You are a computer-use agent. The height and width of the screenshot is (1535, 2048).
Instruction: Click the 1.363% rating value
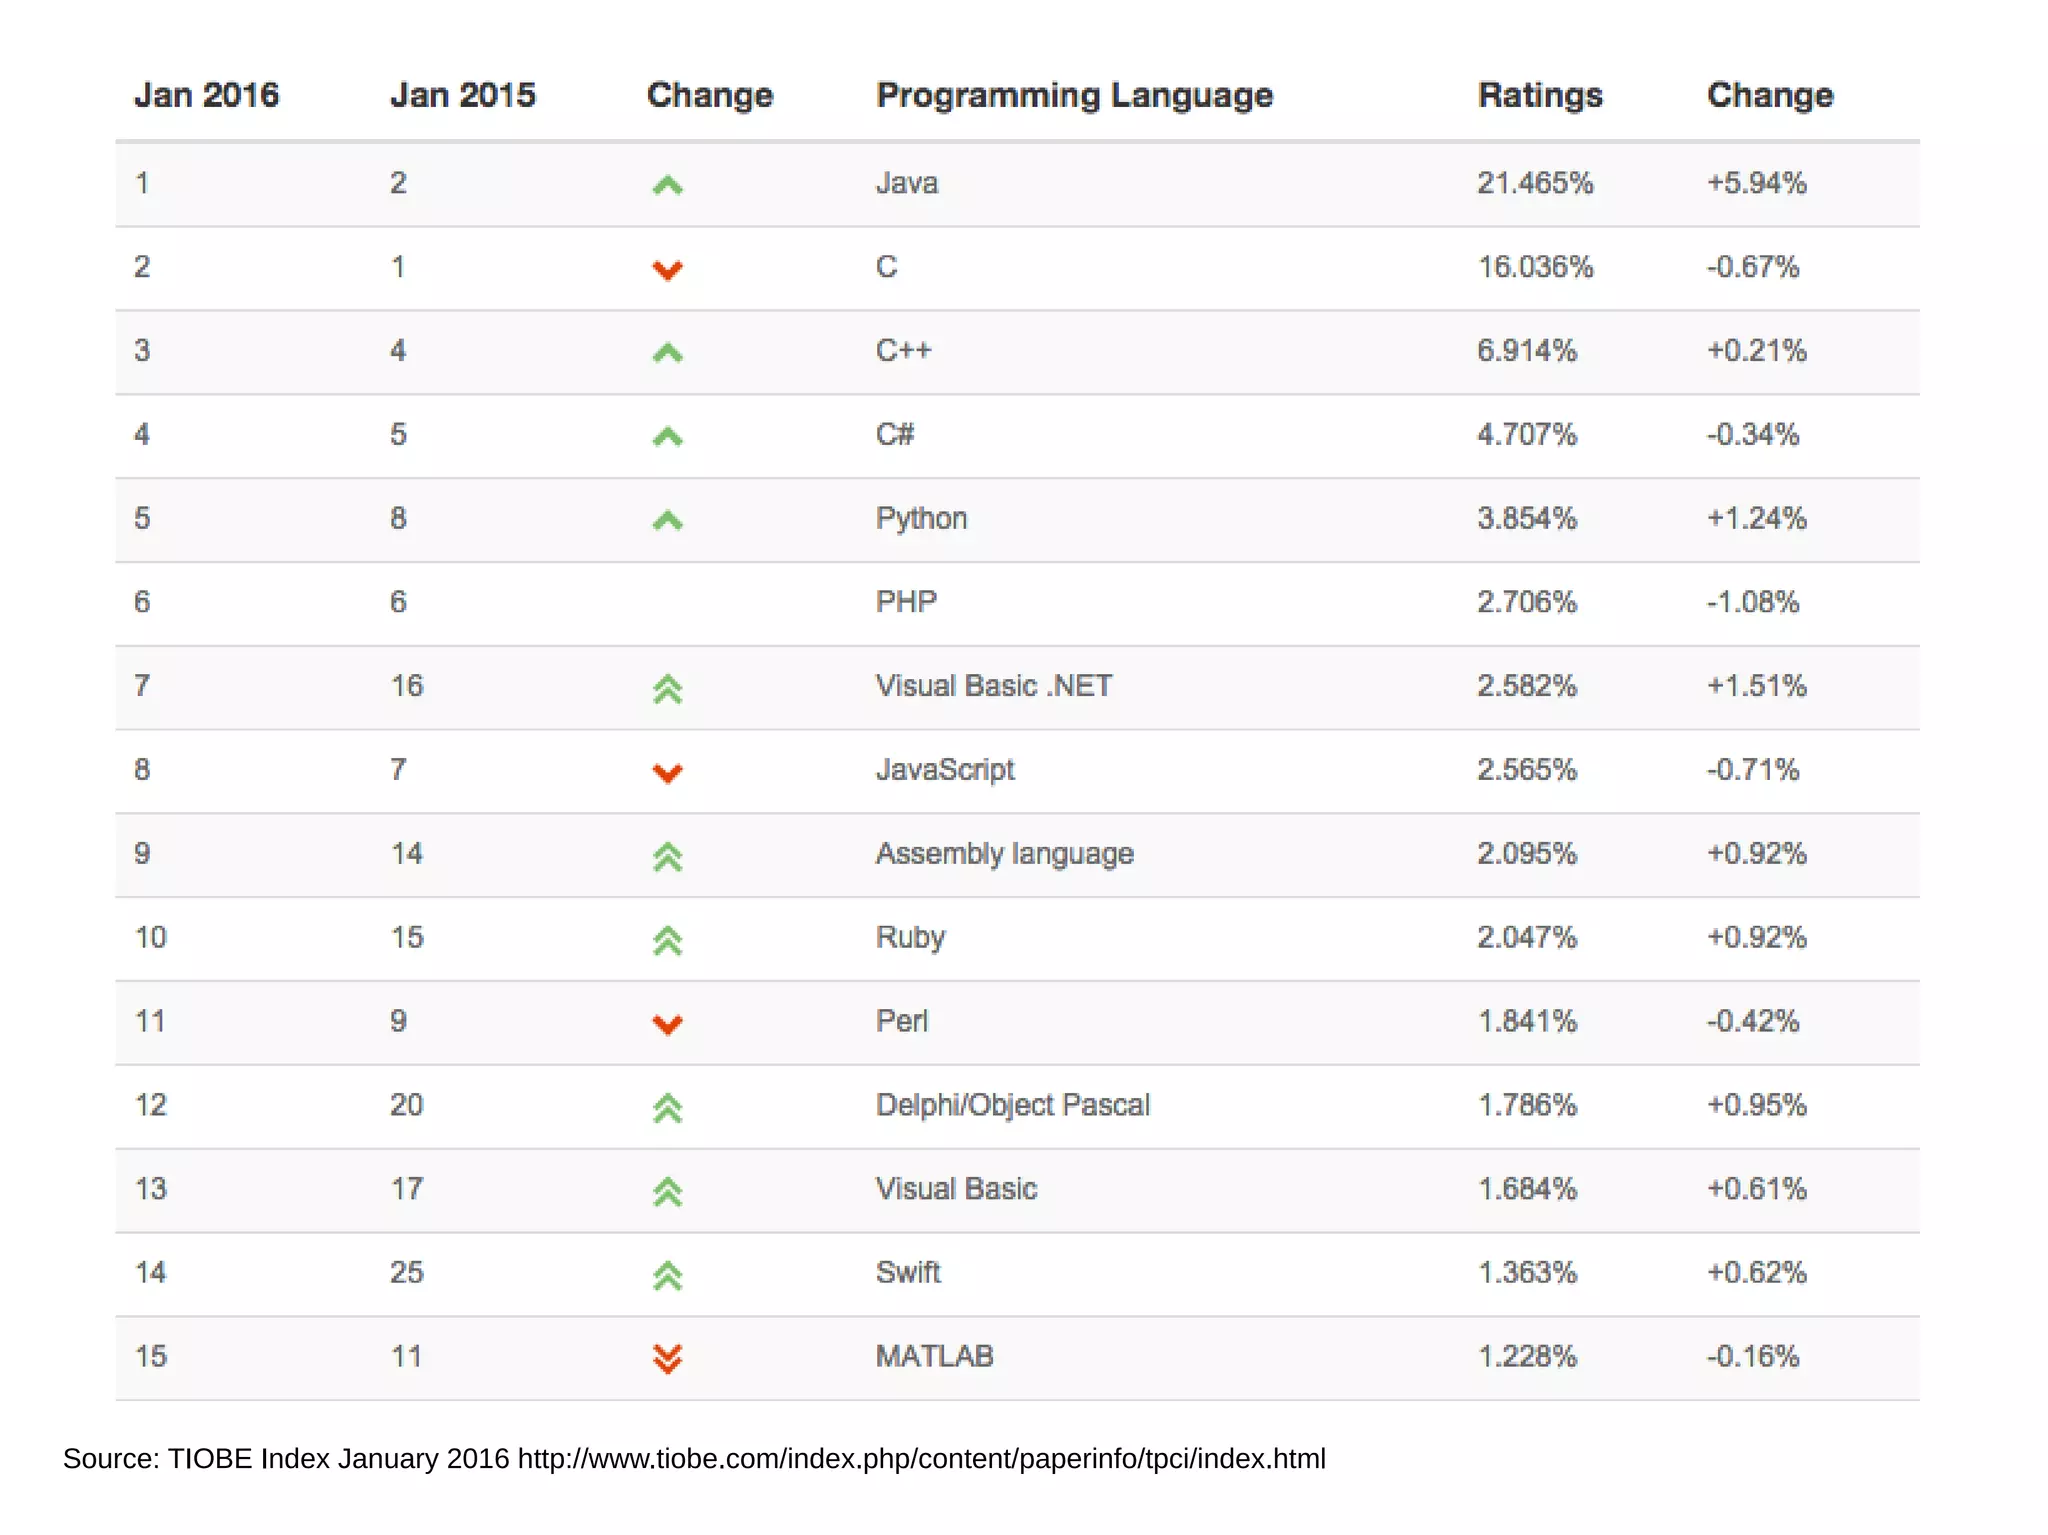1527,1272
